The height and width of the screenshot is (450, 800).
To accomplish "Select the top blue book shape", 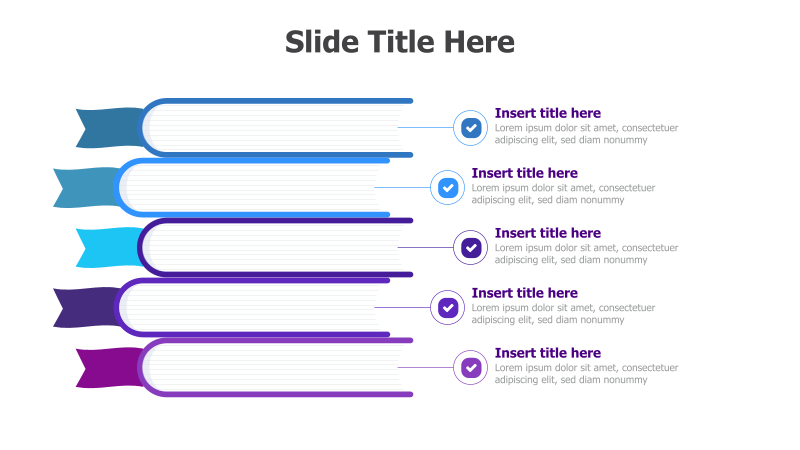I will coord(276,128).
